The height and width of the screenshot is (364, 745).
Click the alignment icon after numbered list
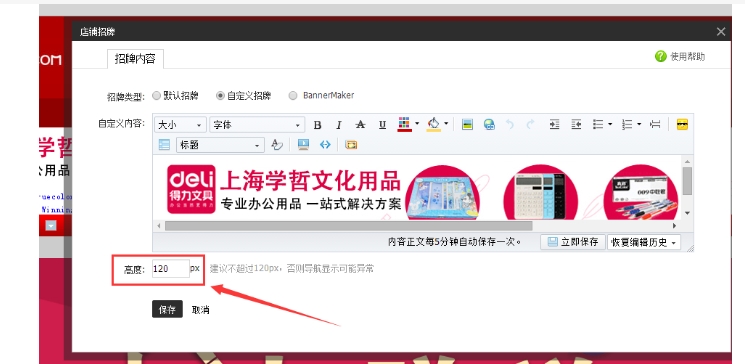coord(655,125)
